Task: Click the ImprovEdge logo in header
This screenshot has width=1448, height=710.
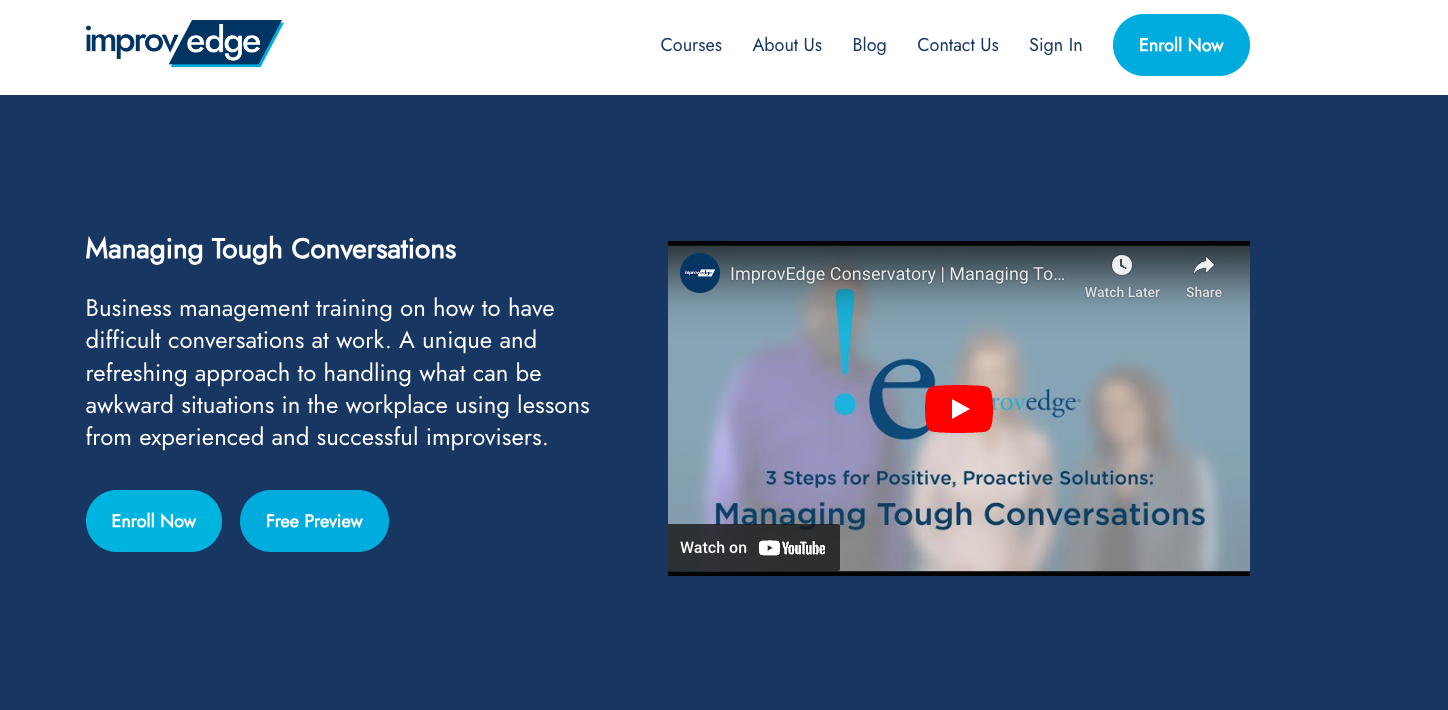Action: coord(184,44)
